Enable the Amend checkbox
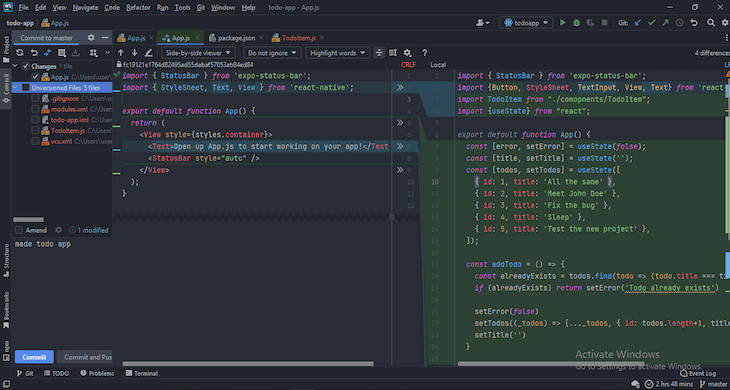The width and height of the screenshot is (730, 390). (19, 230)
